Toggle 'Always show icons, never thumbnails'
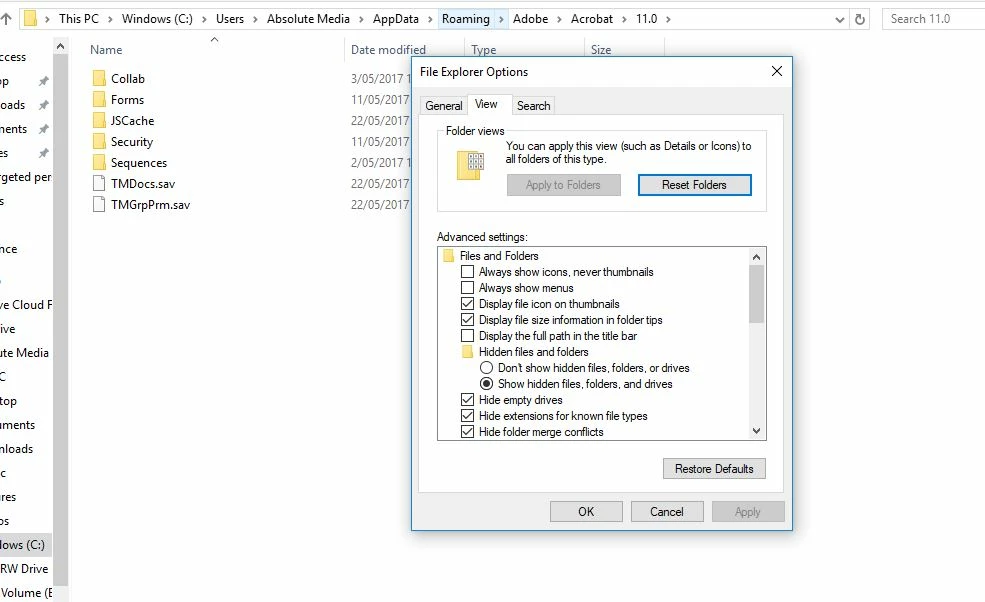This screenshot has height=602, width=985. (467, 272)
